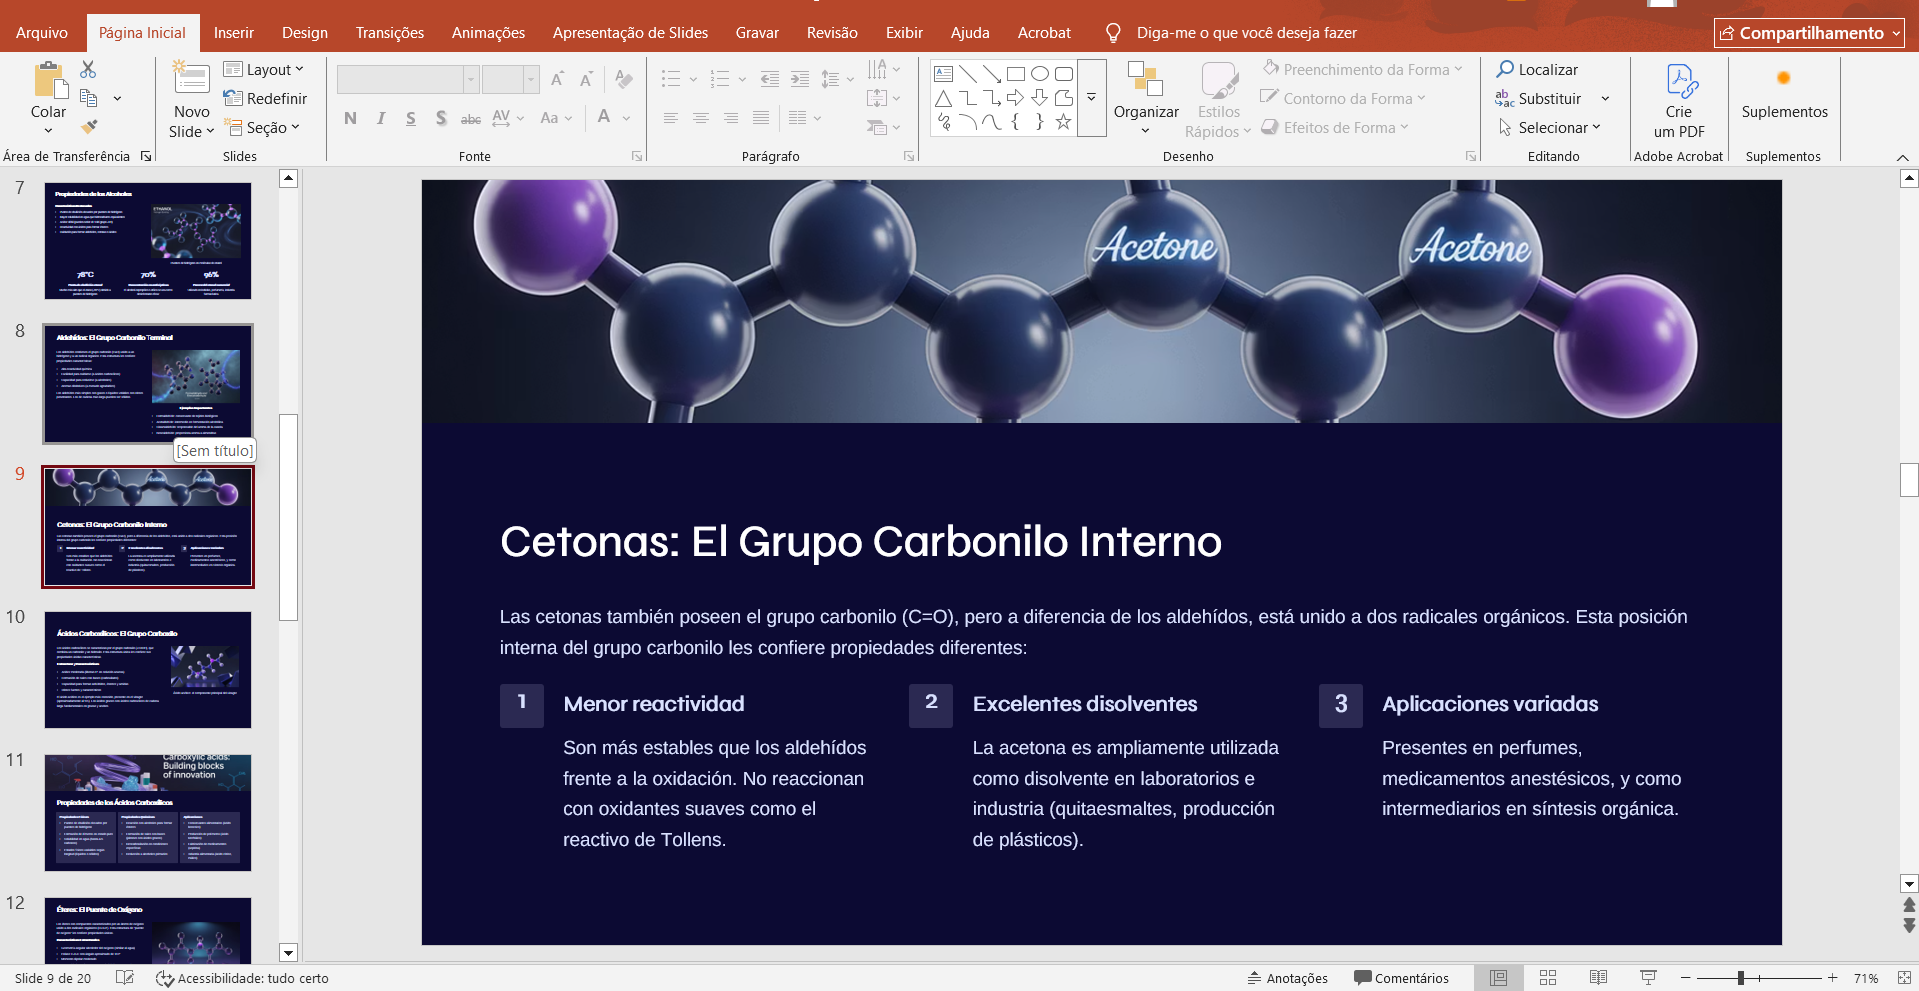Switch to the Inserir tab
The height and width of the screenshot is (991, 1919).
pos(233,33)
